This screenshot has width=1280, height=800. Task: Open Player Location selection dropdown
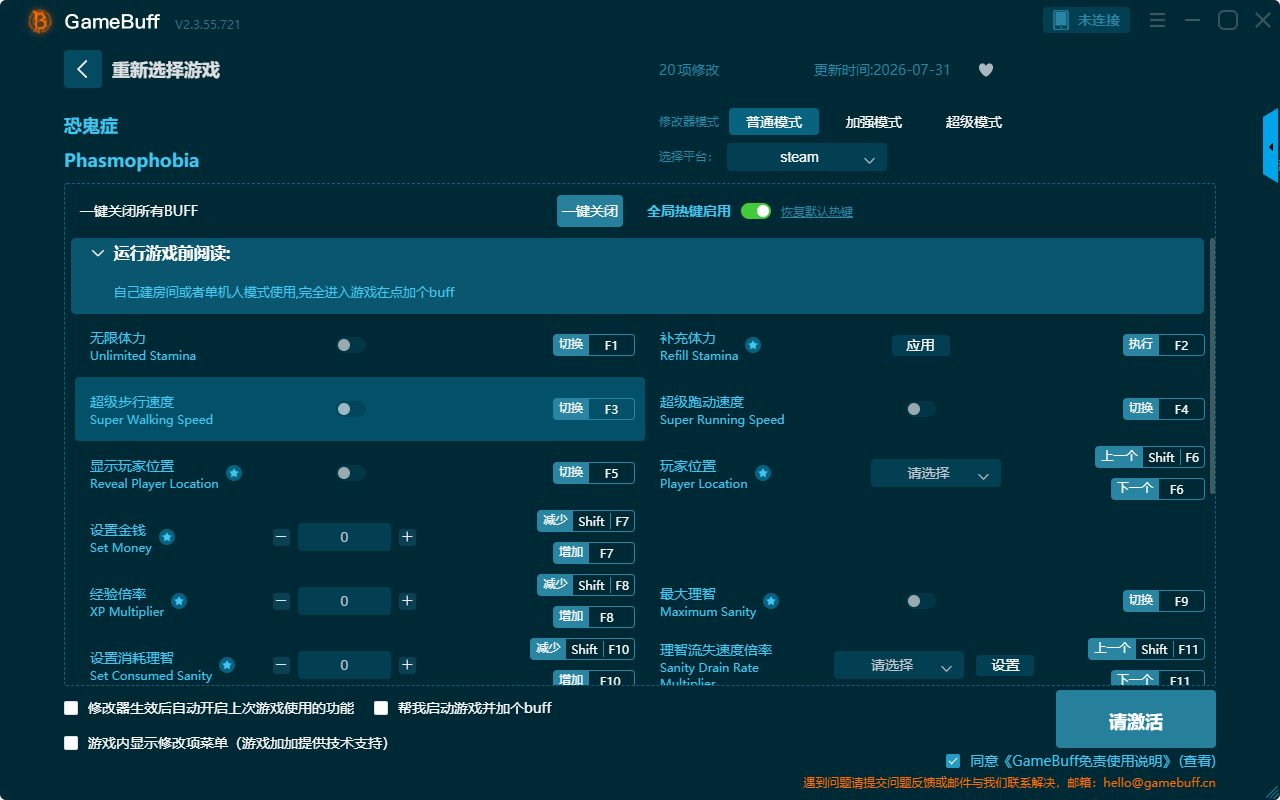936,473
